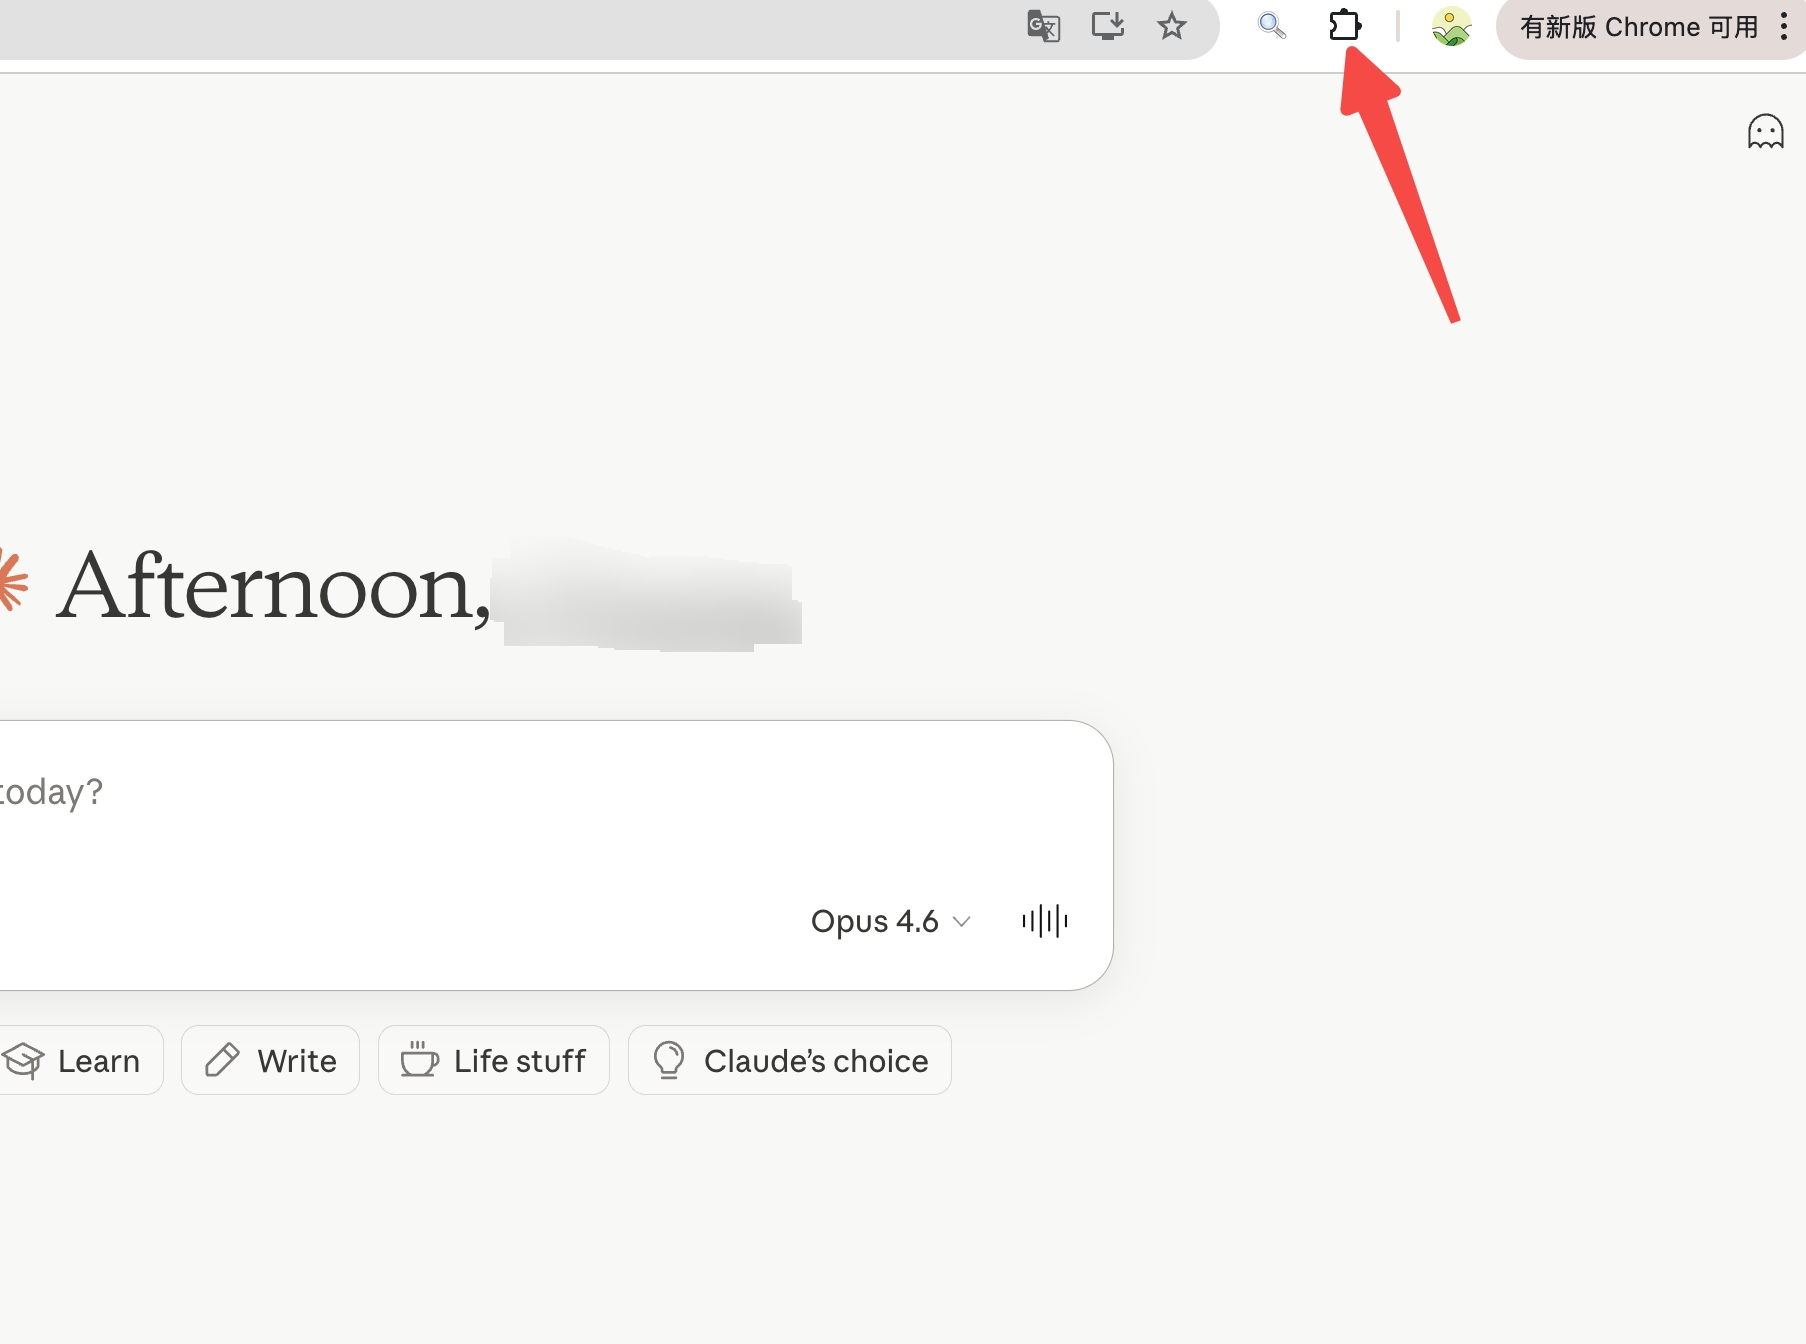
Task: Open the Opus 4.6 model selector
Action: pyautogui.click(x=890, y=921)
